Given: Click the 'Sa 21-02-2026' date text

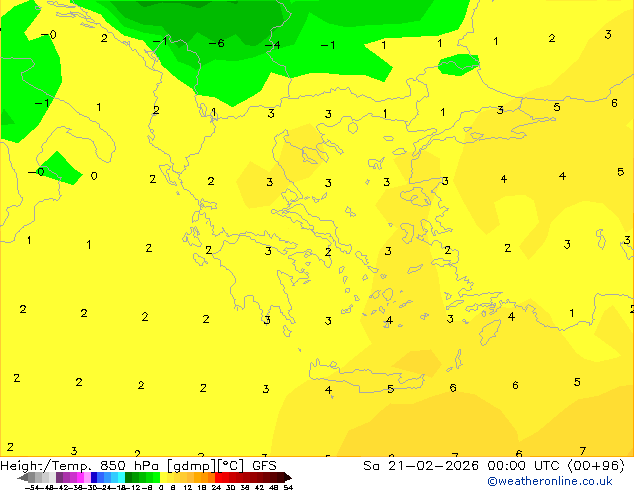Looking at the screenshot, I should click(x=421, y=466).
